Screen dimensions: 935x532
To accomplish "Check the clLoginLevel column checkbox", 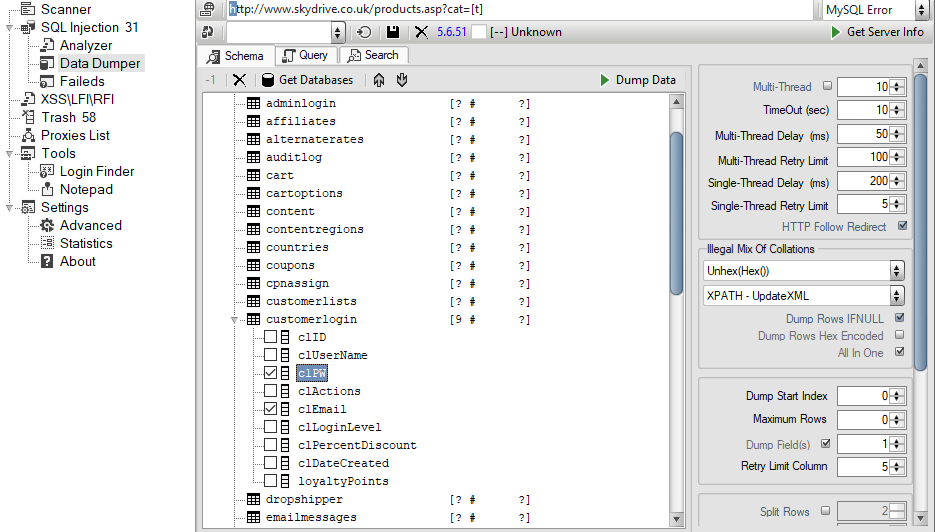I will [x=271, y=427].
